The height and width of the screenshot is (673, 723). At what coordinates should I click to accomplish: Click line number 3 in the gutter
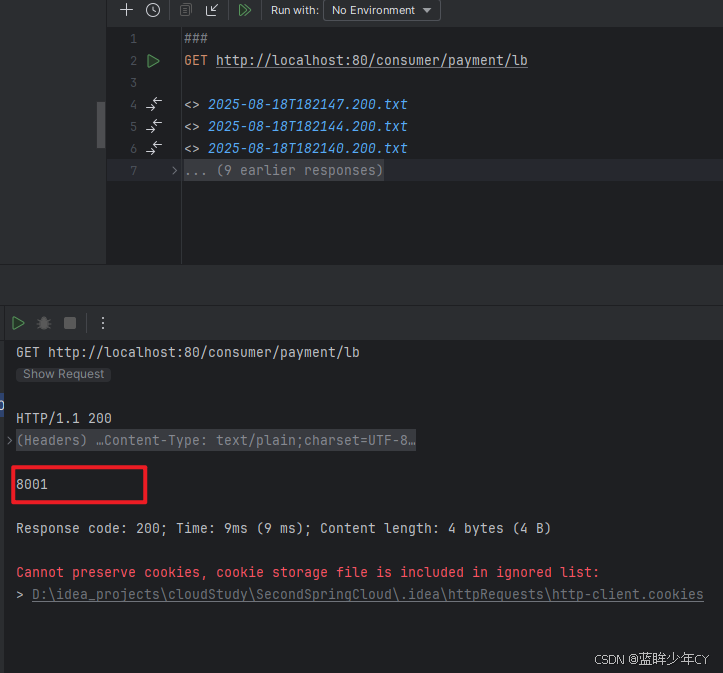pos(133,83)
